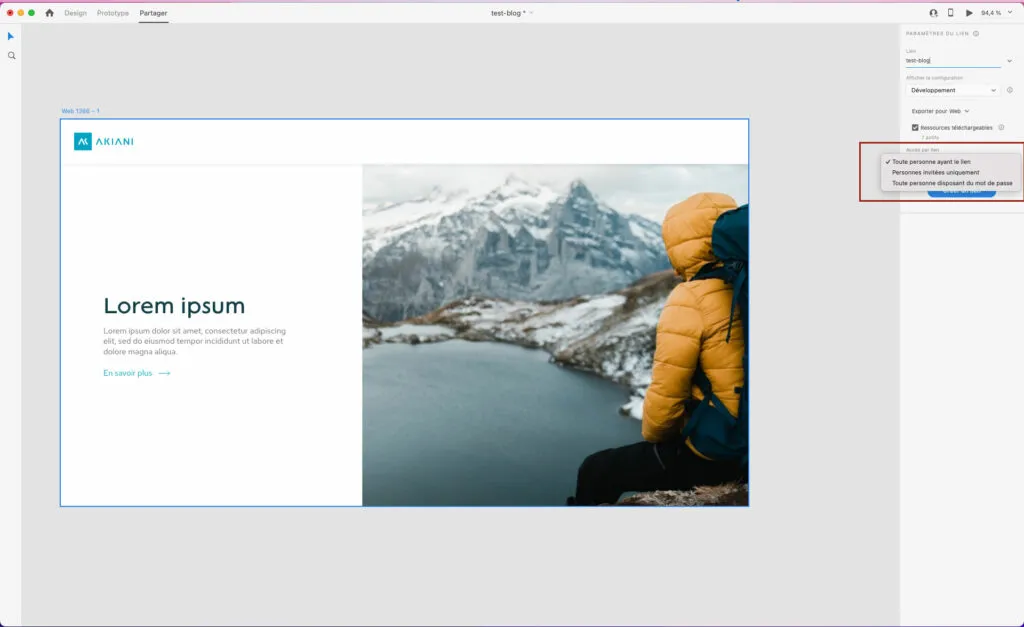Open the test-blog document title dropdown
The width and height of the screenshot is (1024, 627).
pyautogui.click(x=531, y=13)
